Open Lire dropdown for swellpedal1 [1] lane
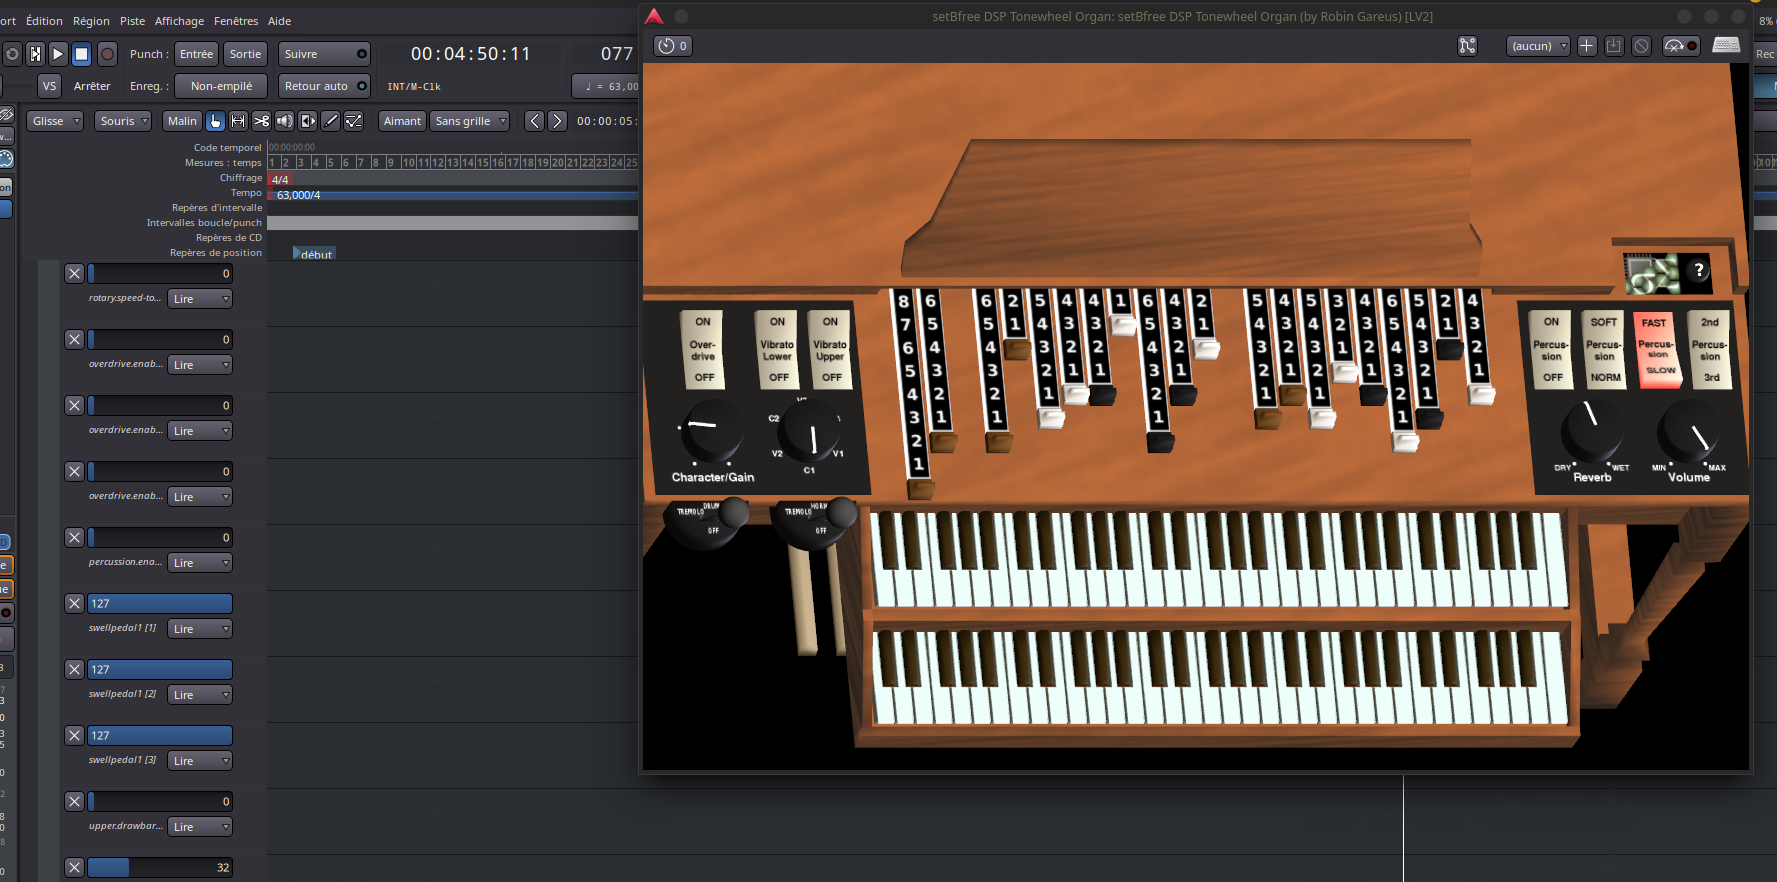The height and width of the screenshot is (882, 1777). (200, 629)
